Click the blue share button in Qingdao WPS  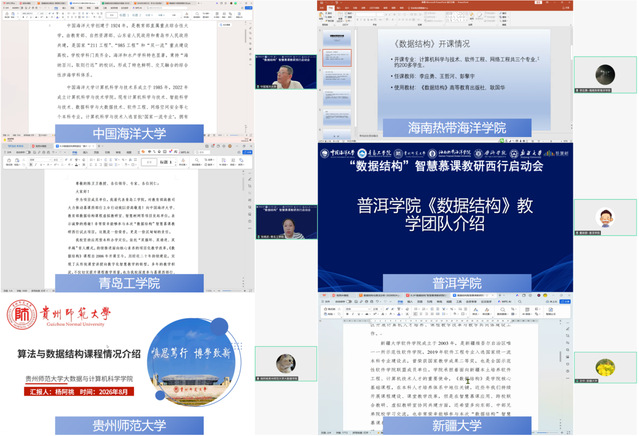[247, 152]
